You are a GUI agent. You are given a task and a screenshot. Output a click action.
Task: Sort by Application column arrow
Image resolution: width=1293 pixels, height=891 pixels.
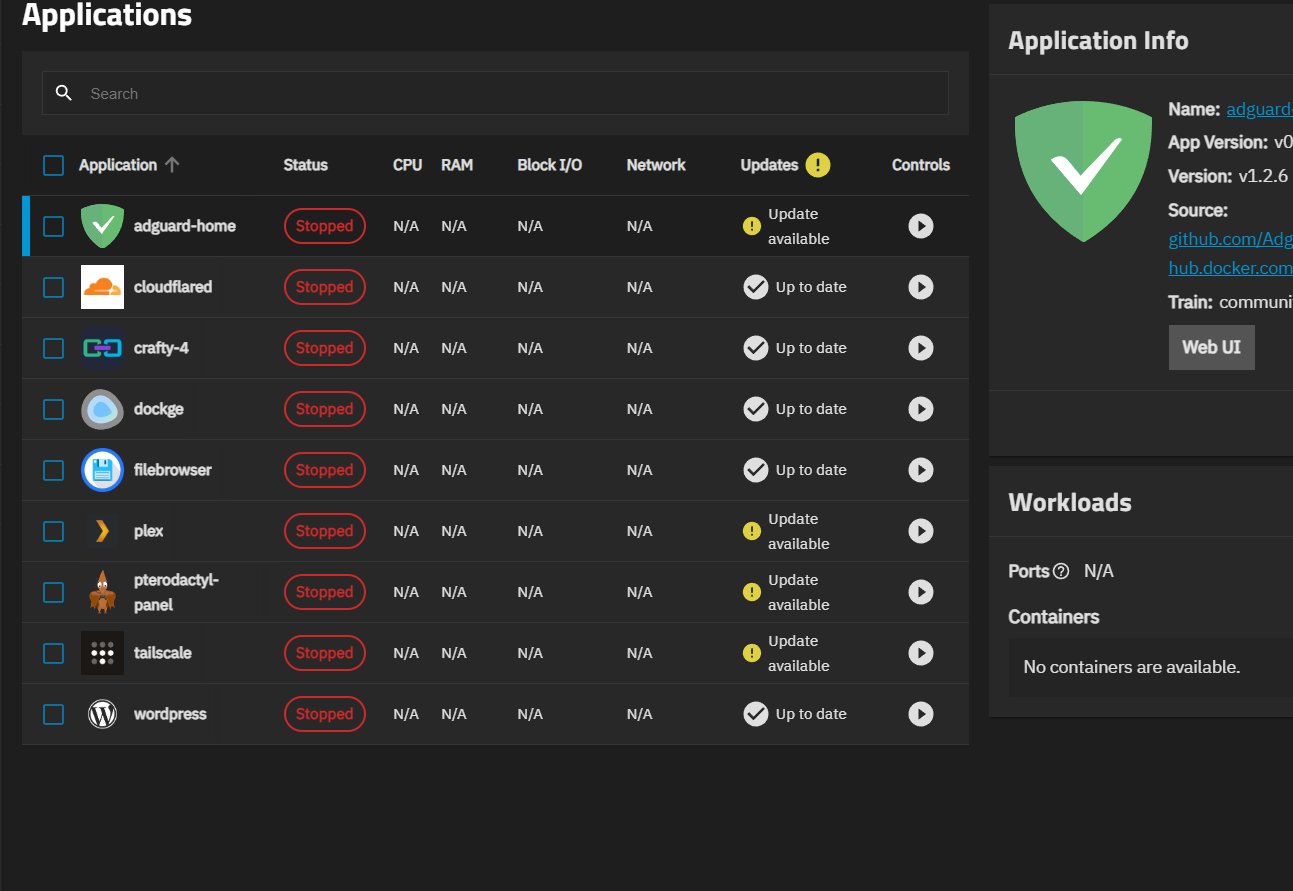[x=172, y=165]
